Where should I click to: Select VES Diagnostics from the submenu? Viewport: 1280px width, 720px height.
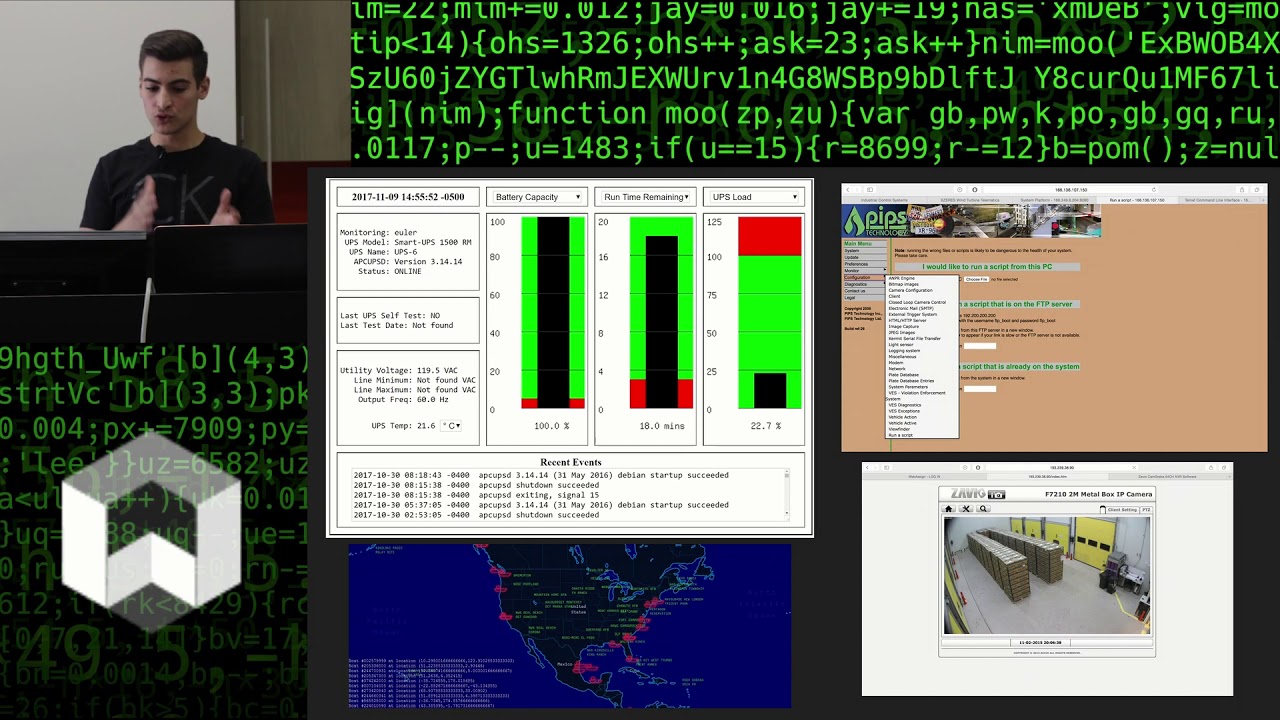pos(905,405)
